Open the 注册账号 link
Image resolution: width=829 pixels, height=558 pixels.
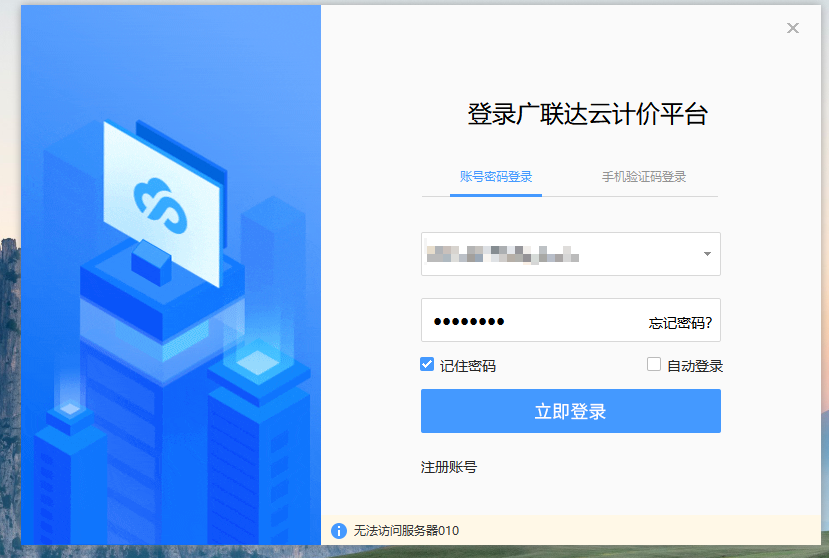(449, 467)
